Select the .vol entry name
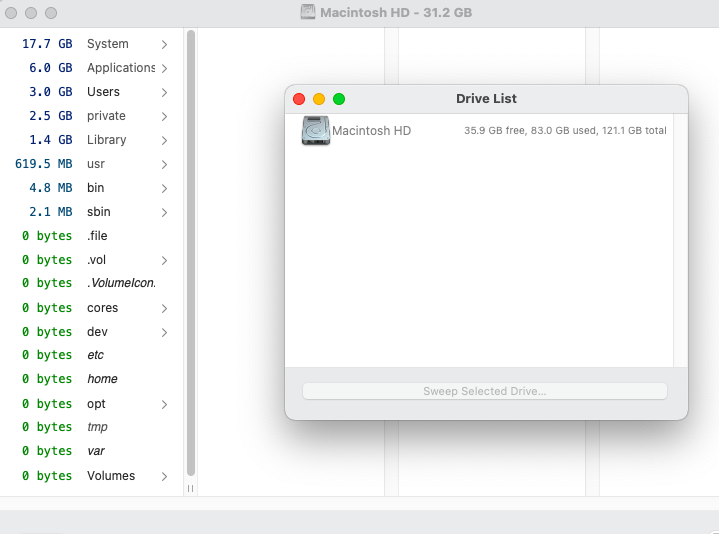 96,260
